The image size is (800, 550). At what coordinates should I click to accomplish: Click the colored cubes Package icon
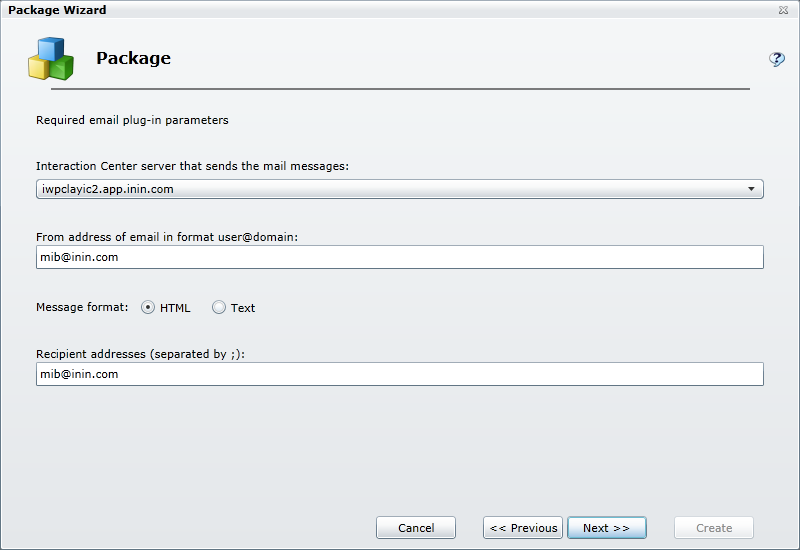coord(50,58)
